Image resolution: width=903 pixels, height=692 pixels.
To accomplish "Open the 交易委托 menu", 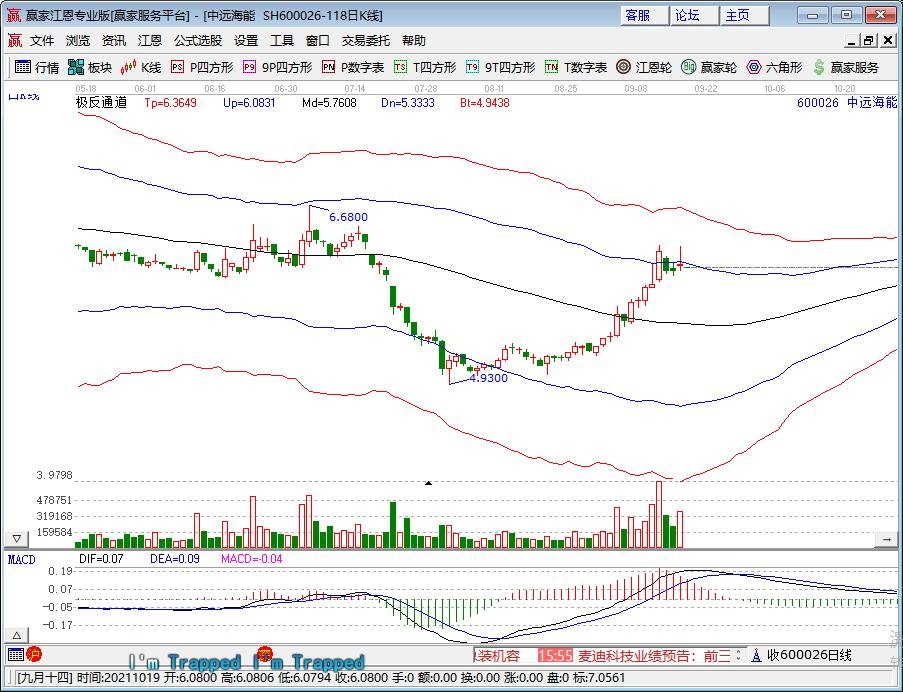I will pyautogui.click(x=366, y=40).
